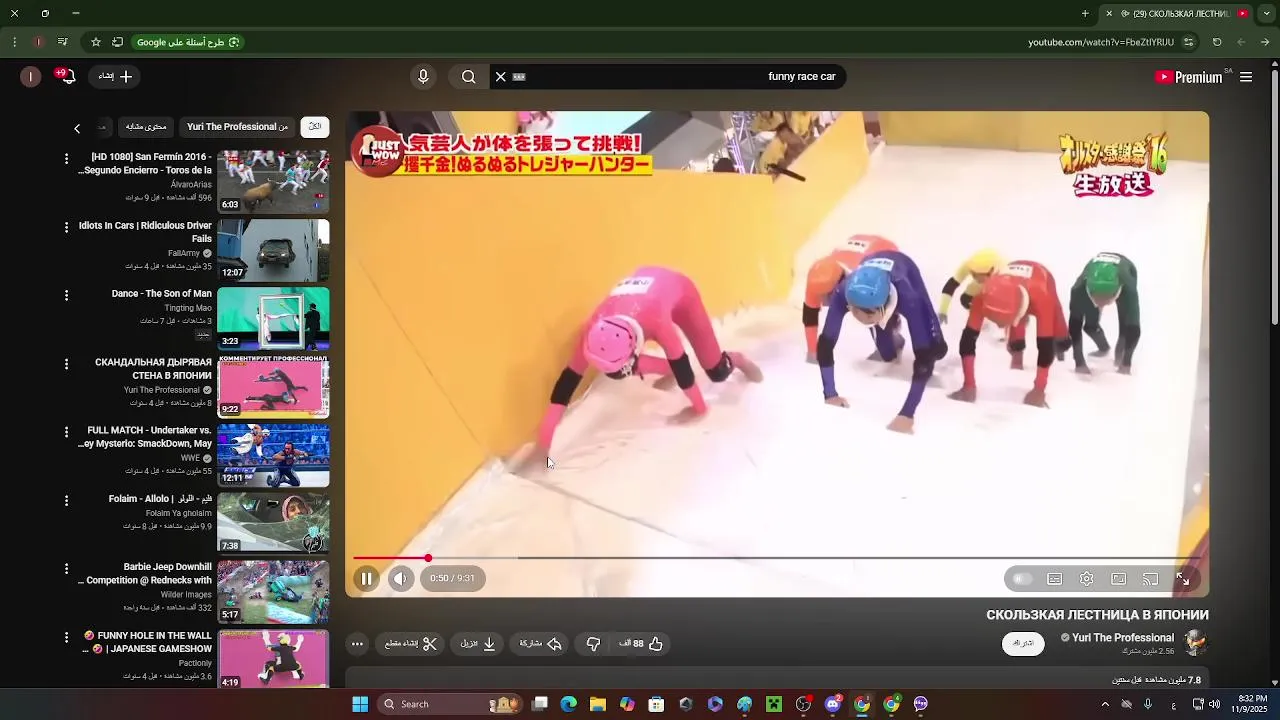This screenshot has width=1280, height=720.
Task: Select the 'All' chip in related videos
Action: (x=315, y=127)
